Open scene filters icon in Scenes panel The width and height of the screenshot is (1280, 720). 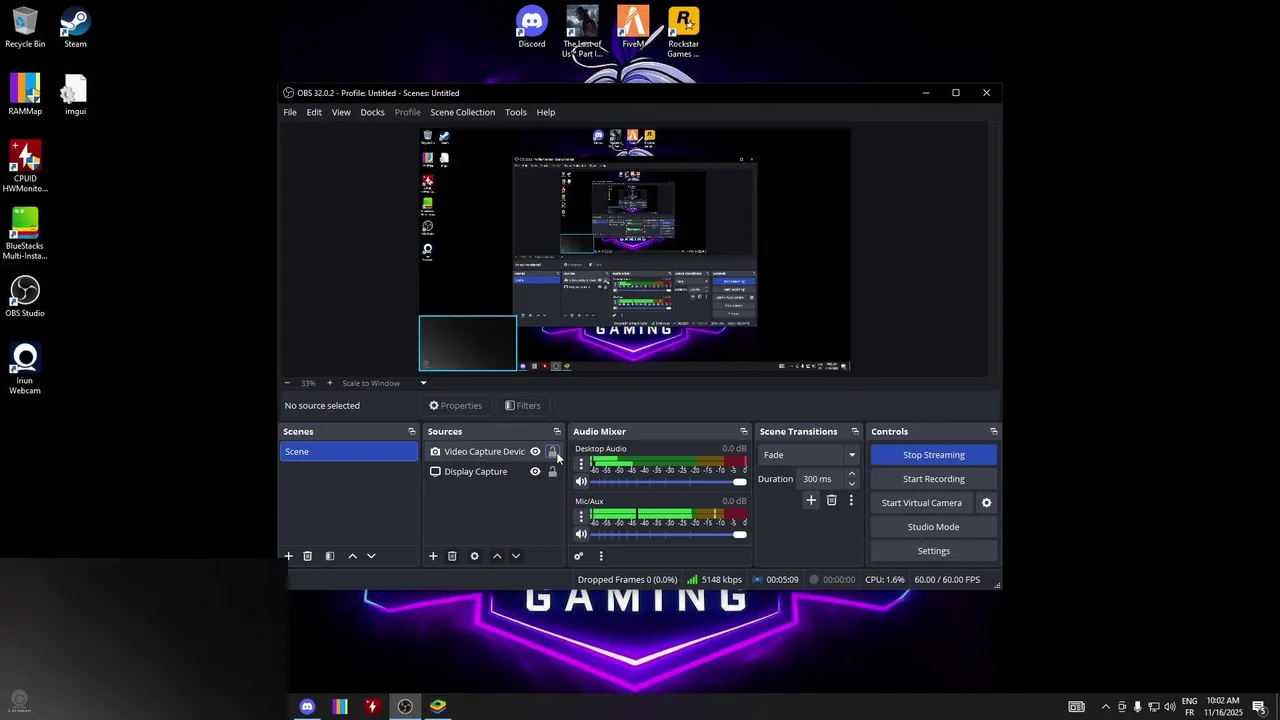(x=330, y=556)
